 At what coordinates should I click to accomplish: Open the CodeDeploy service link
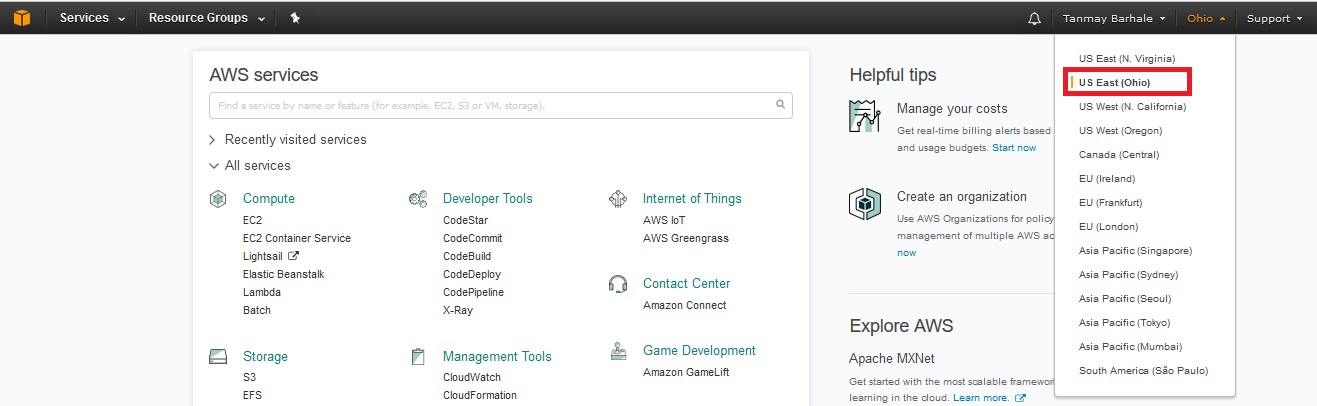click(x=472, y=274)
